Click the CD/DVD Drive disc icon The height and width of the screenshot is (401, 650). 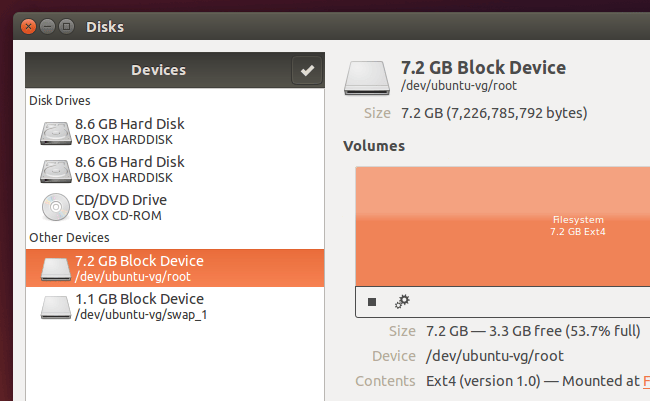(55, 207)
